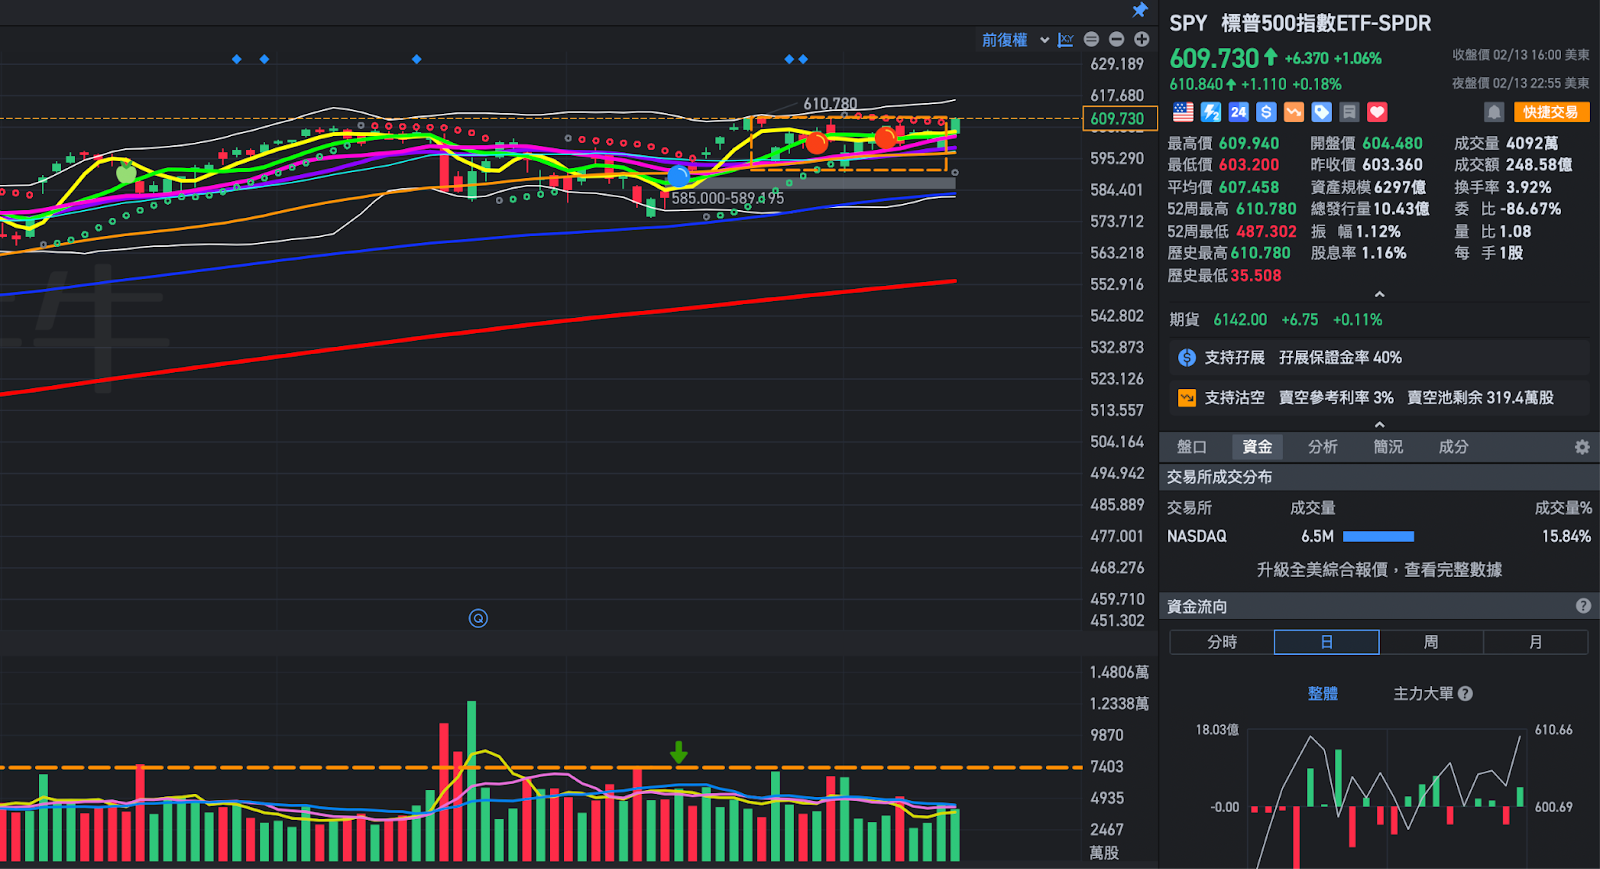Click the blue price tag icon
Image resolution: width=1600 pixels, height=869 pixels.
[x=1321, y=112]
